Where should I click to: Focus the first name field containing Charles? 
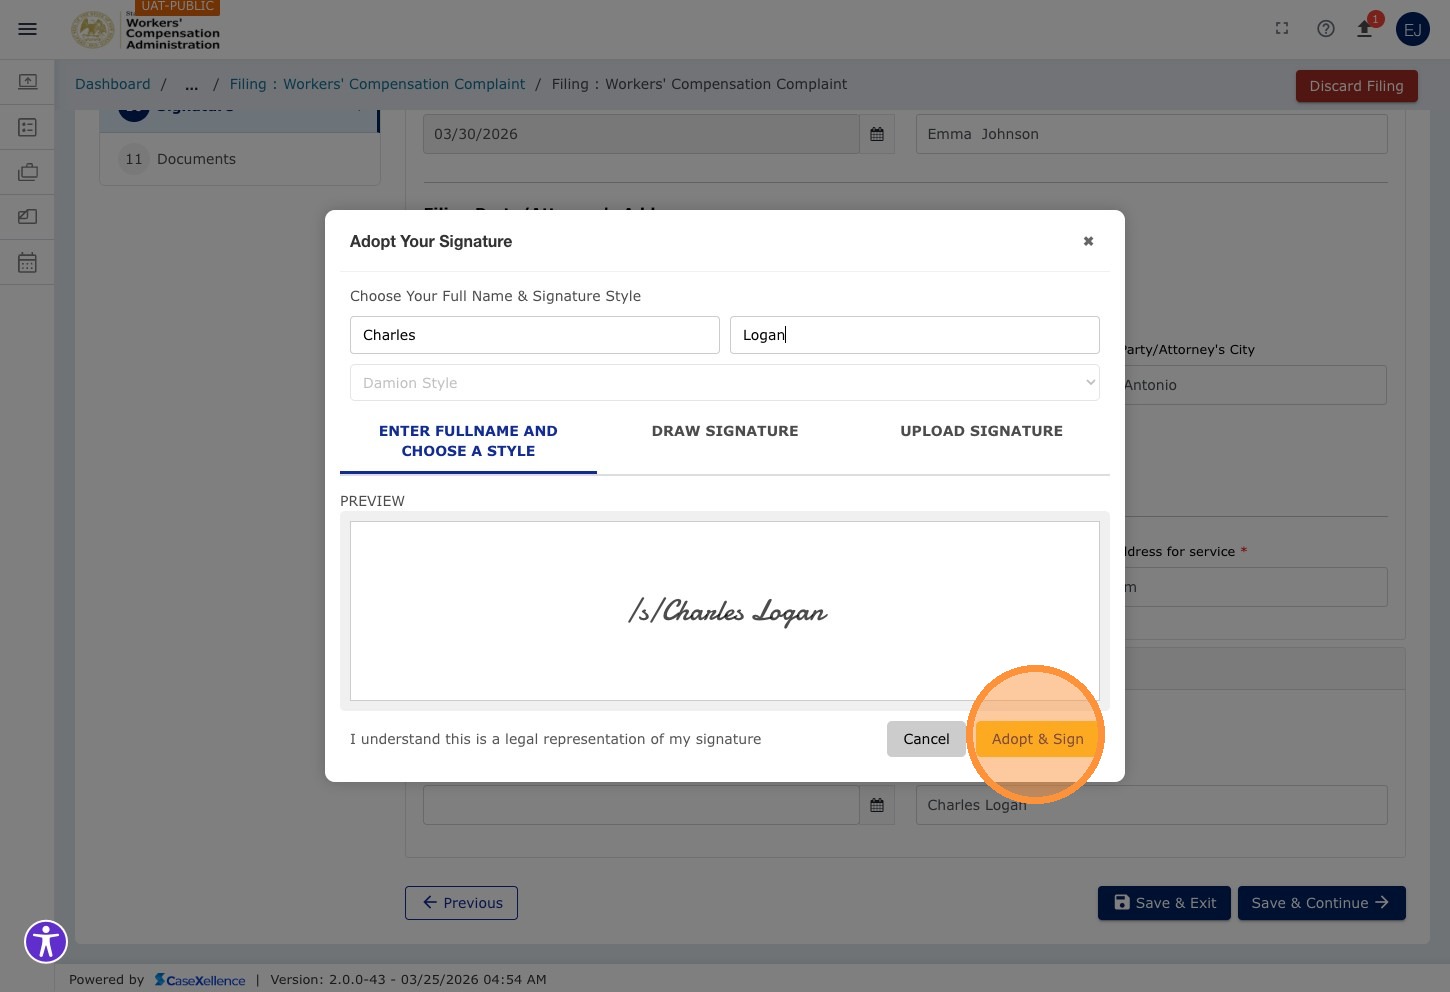click(535, 335)
